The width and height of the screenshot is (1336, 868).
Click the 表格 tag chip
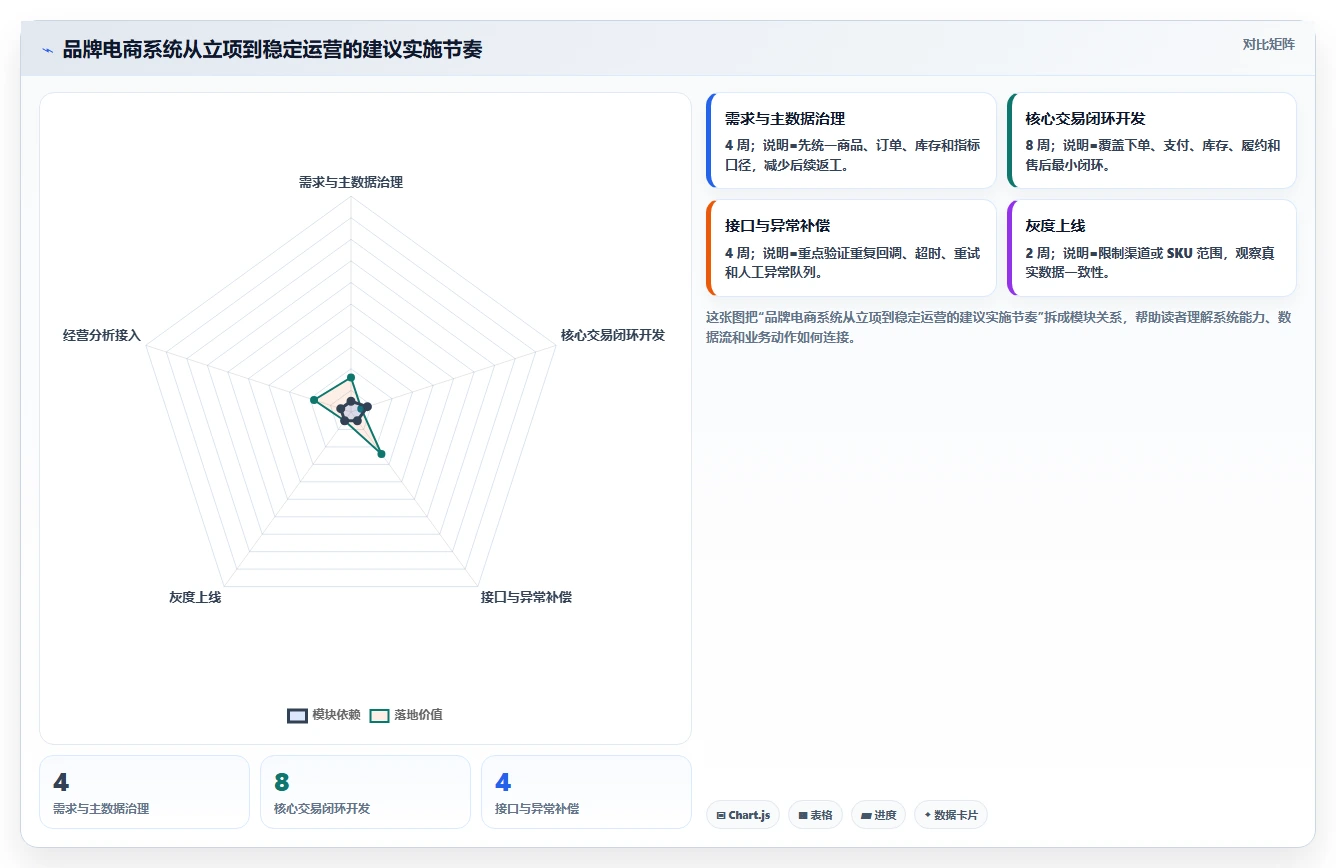(815, 815)
